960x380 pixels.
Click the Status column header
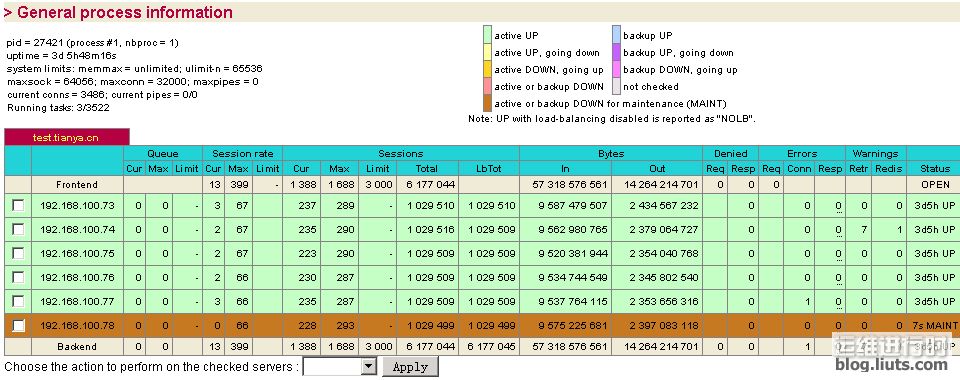click(935, 168)
